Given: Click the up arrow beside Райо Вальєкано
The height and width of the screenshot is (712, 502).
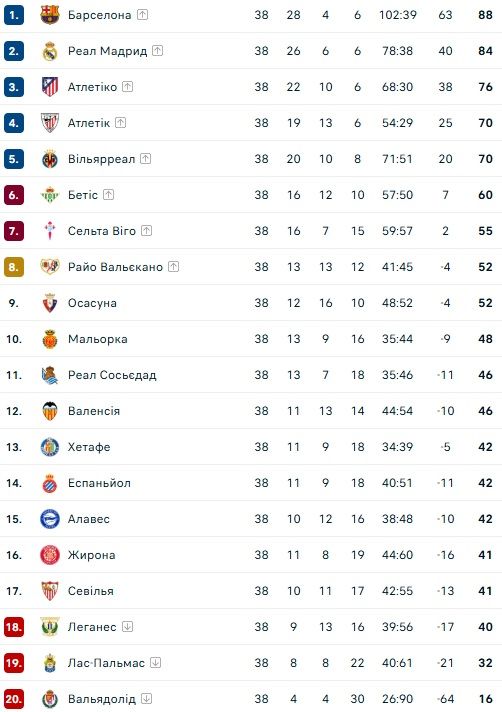Looking at the screenshot, I should click(x=173, y=267).
